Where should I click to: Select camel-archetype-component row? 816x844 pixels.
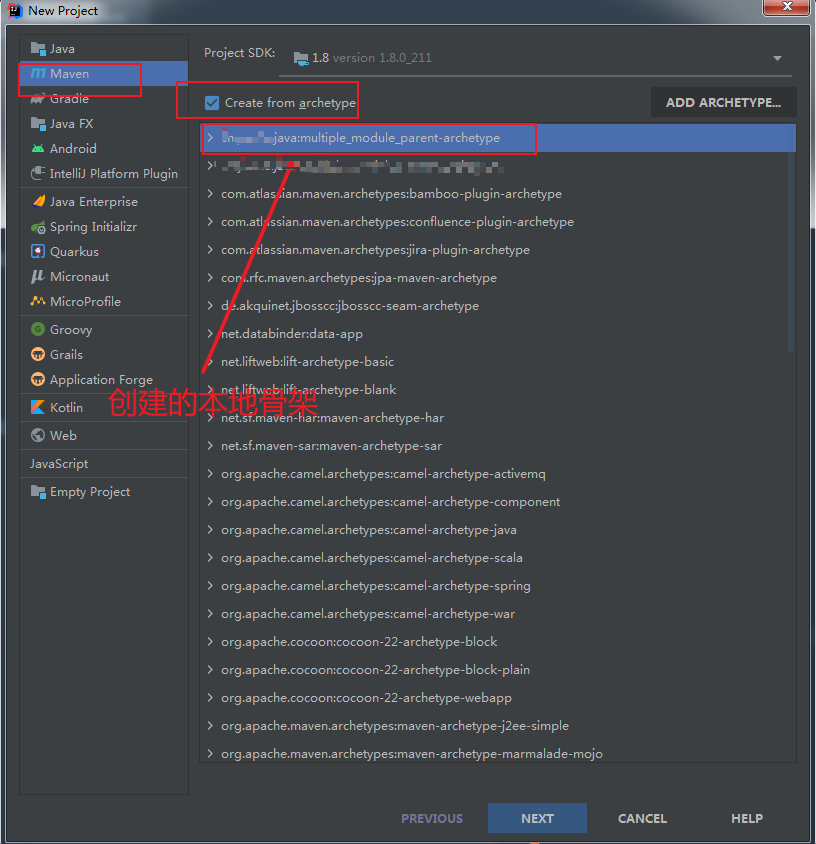click(498, 502)
